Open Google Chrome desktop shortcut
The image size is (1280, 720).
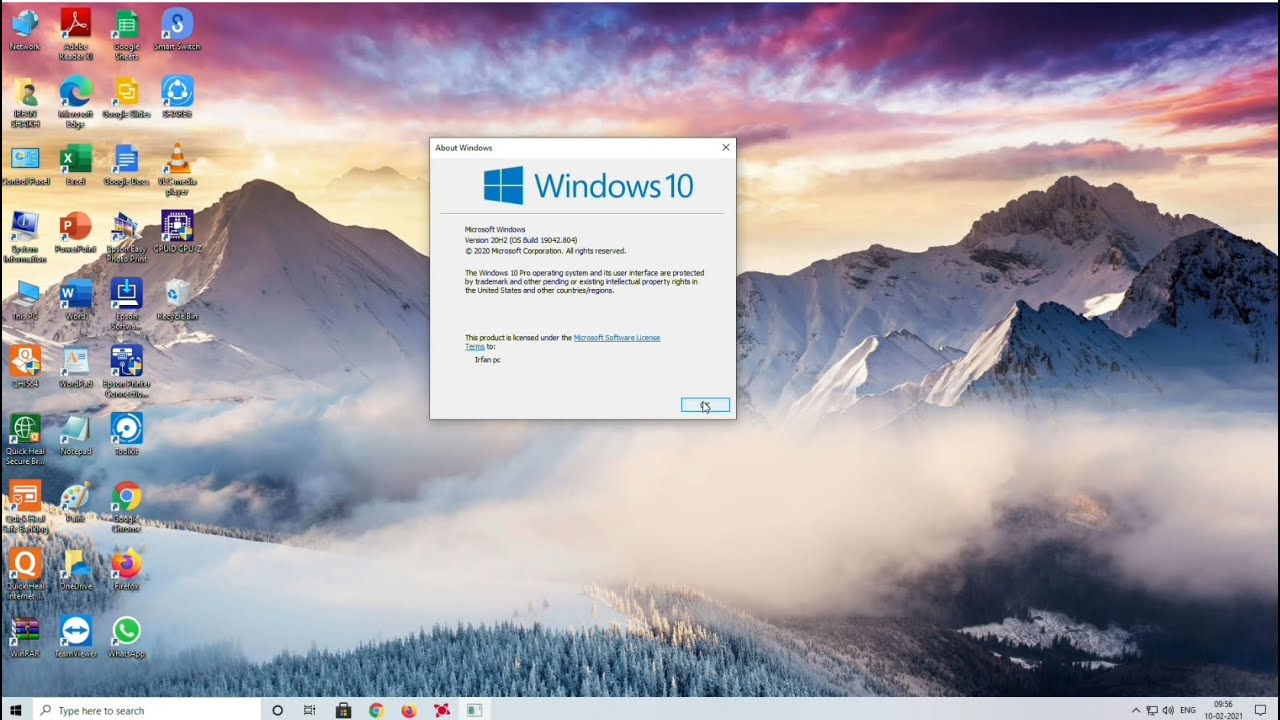tap(126, 506)
